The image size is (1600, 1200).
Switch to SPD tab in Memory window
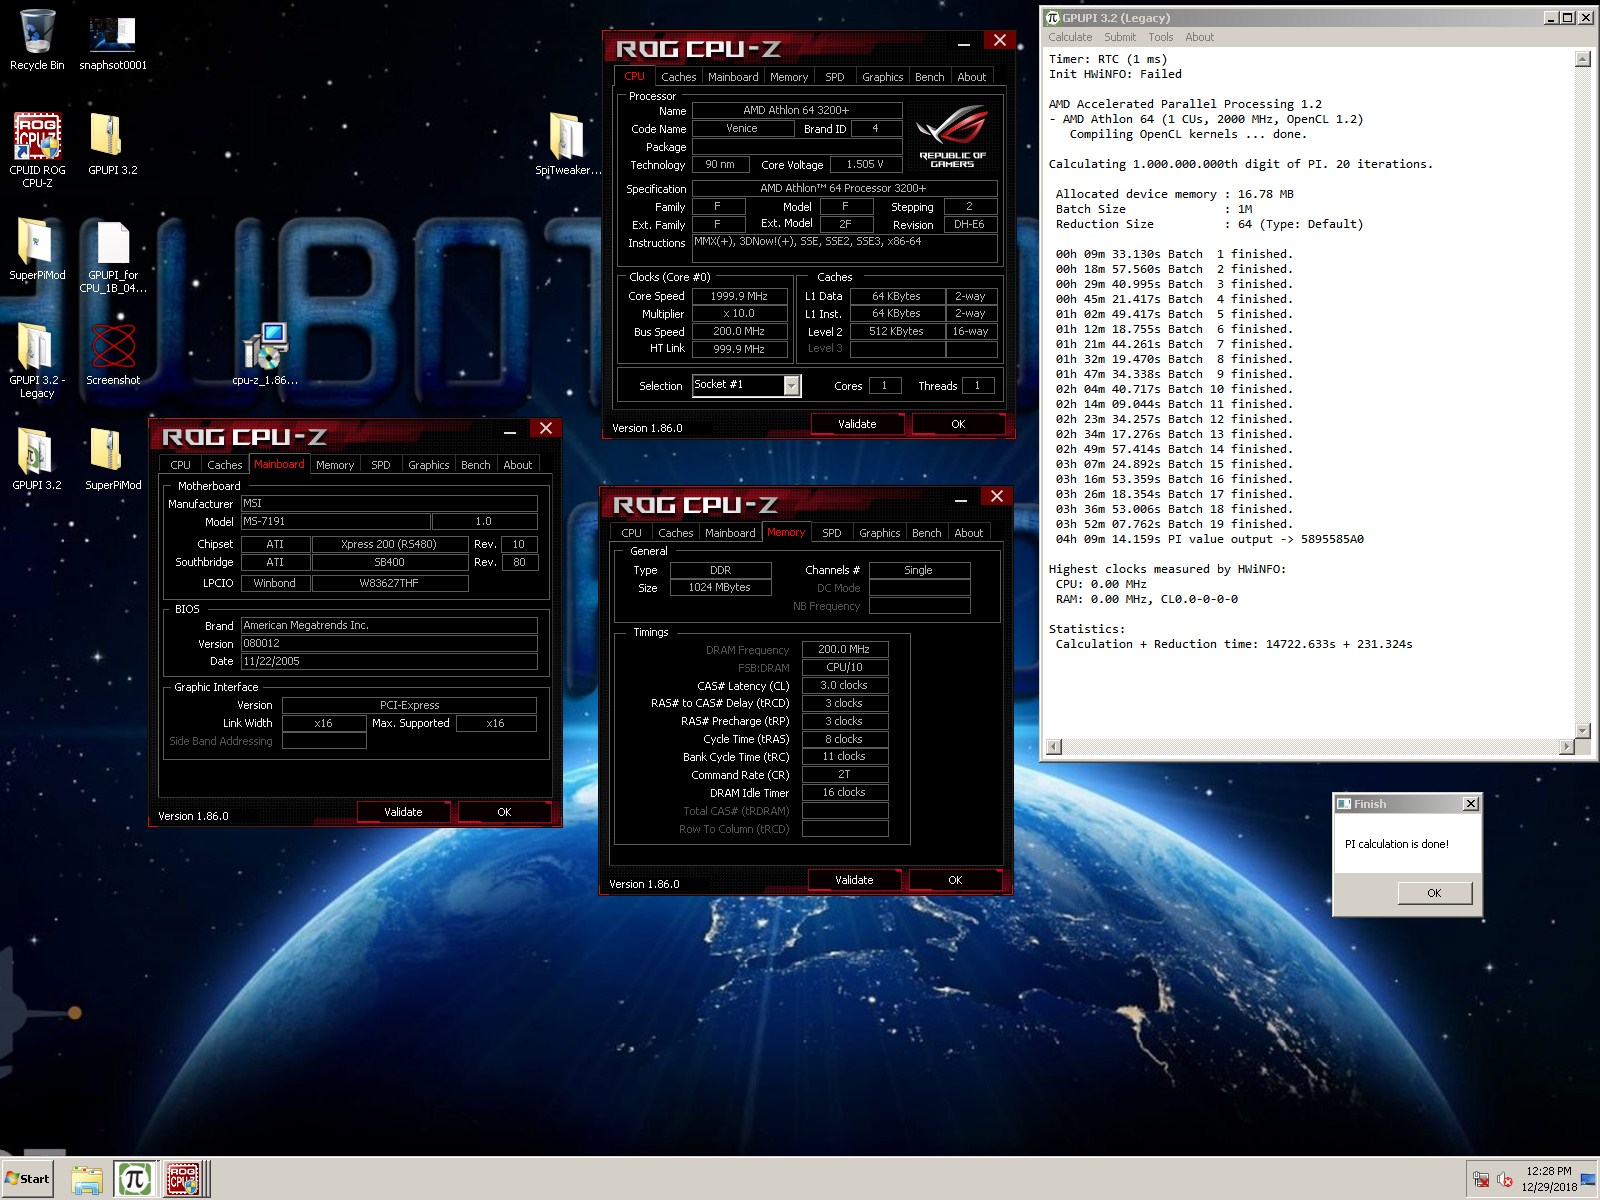pyautogui.click(x=832, y=533)
